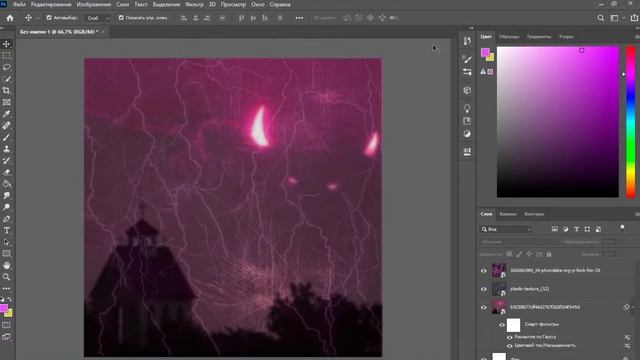Toggle the Auto-Select checkbox
The image size is (640, 360).
point(49,18)
